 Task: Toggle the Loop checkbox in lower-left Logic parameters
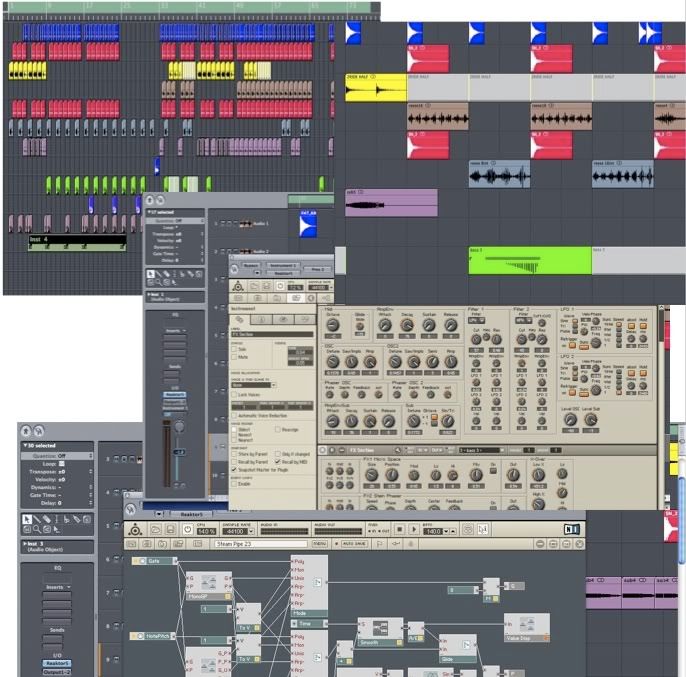pyautogui.click(x=62, y=463)
